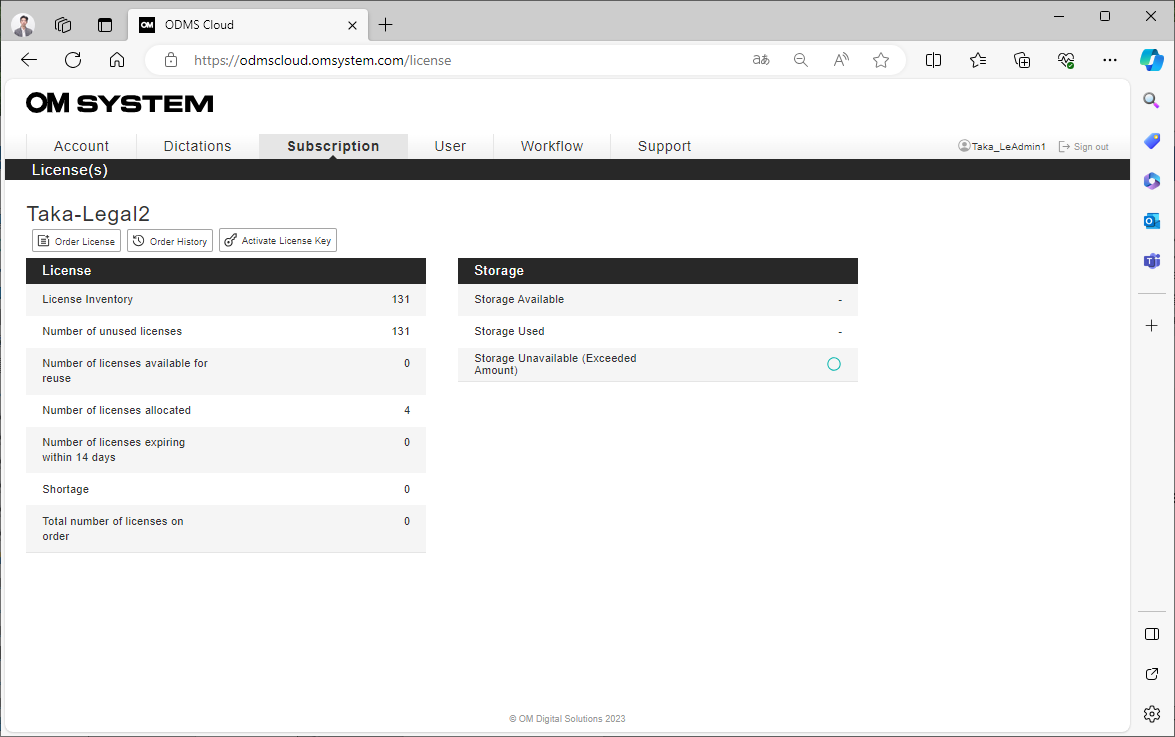Screen dimensions: 1175x737
Task: Click Activate License Key
Action: (277, 240)
